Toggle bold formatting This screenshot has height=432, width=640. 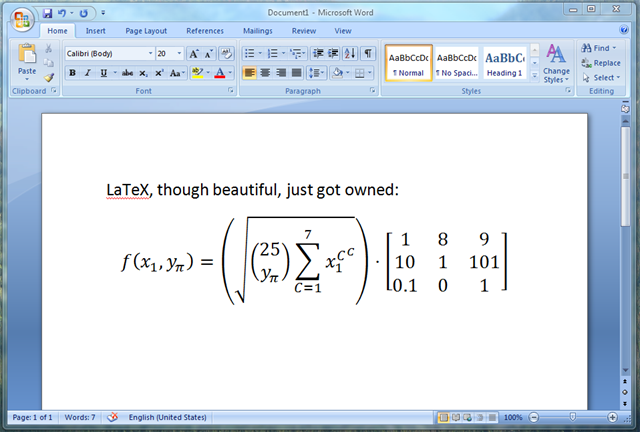pos(72,73)
